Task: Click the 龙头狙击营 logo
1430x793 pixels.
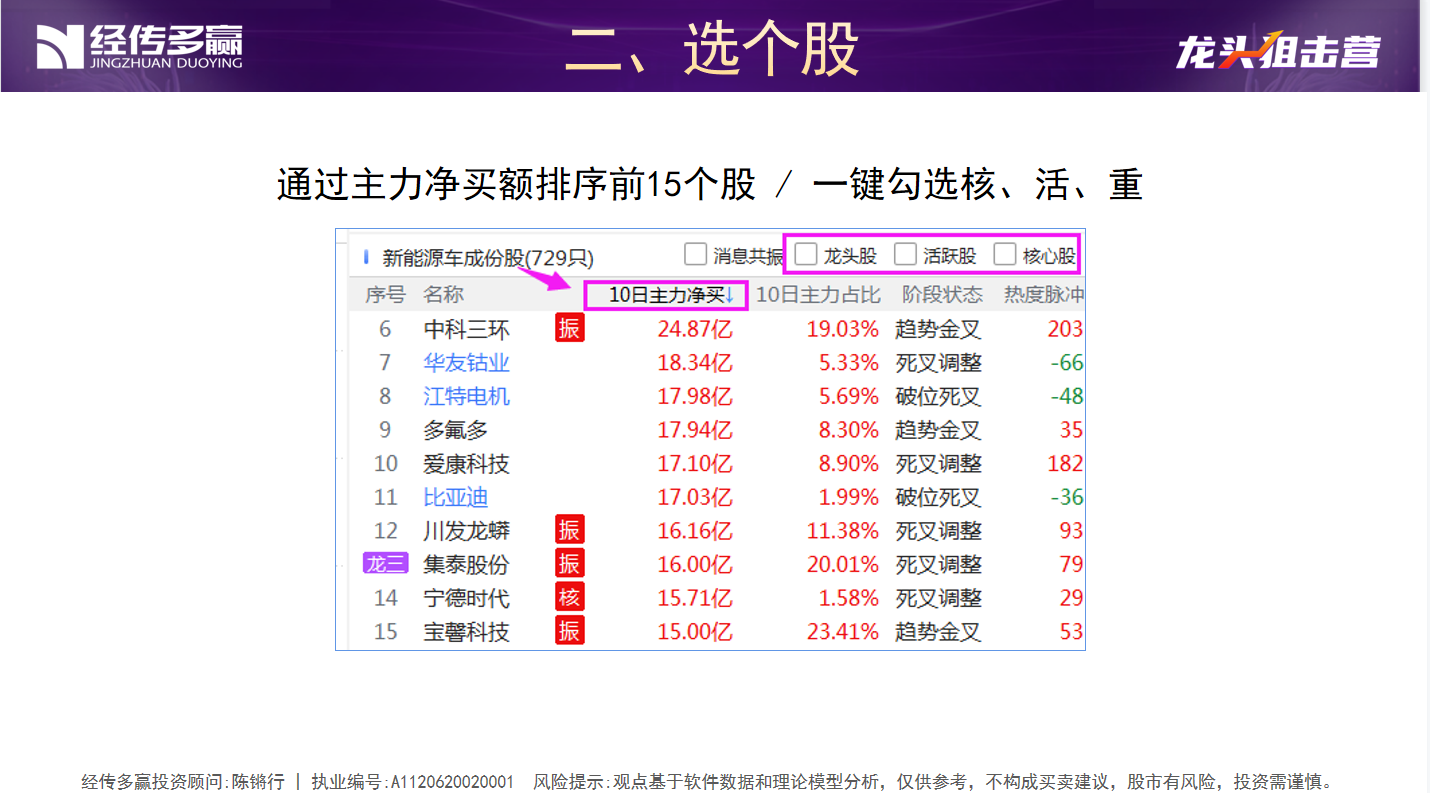Action: [x=1278, y=49]
